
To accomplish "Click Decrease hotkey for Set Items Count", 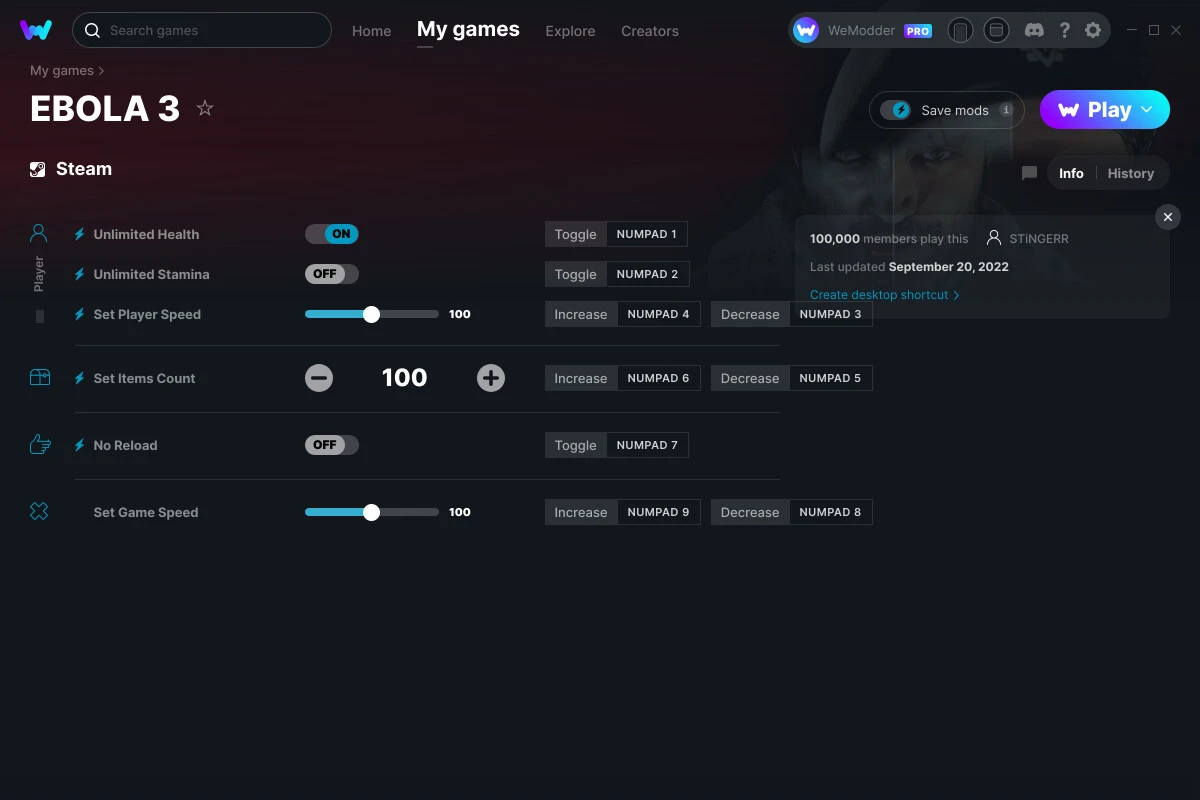I will pos(792,378).
